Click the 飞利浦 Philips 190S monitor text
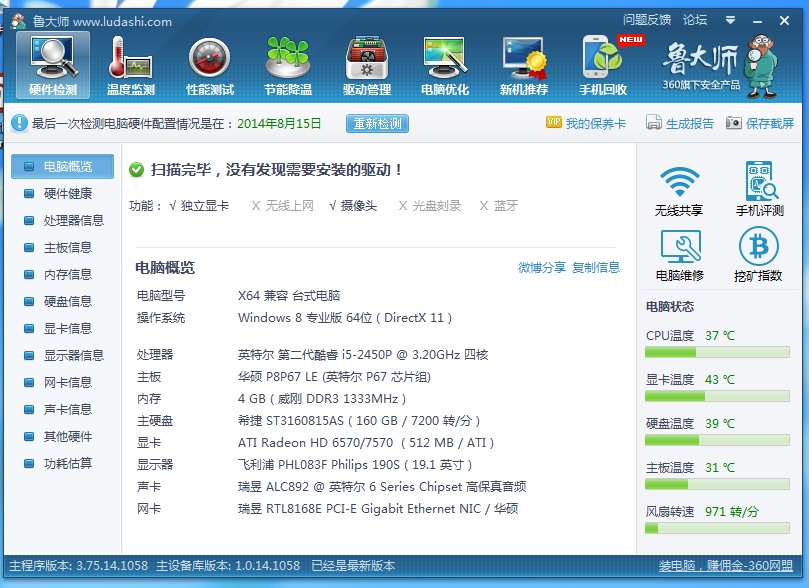Viewport: 809px width, 588px height. pos(355,465)
